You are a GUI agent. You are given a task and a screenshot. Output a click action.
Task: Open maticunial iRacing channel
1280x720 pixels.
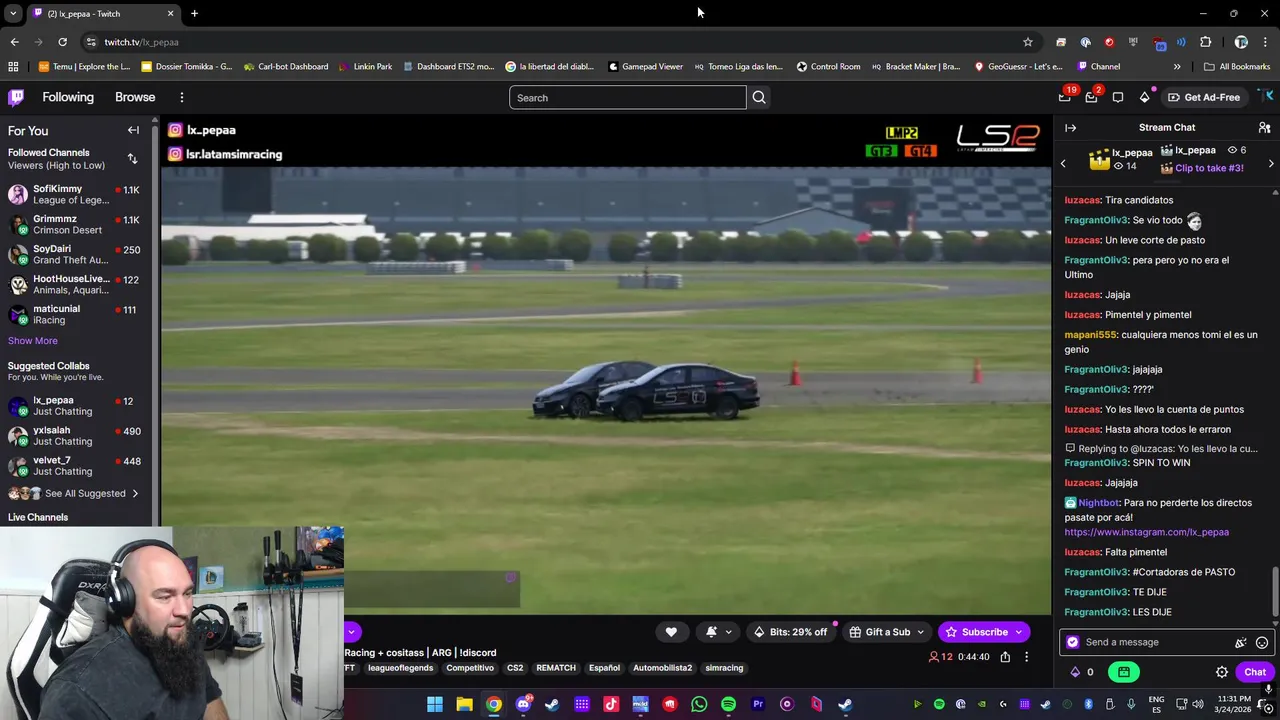point(75,315)
